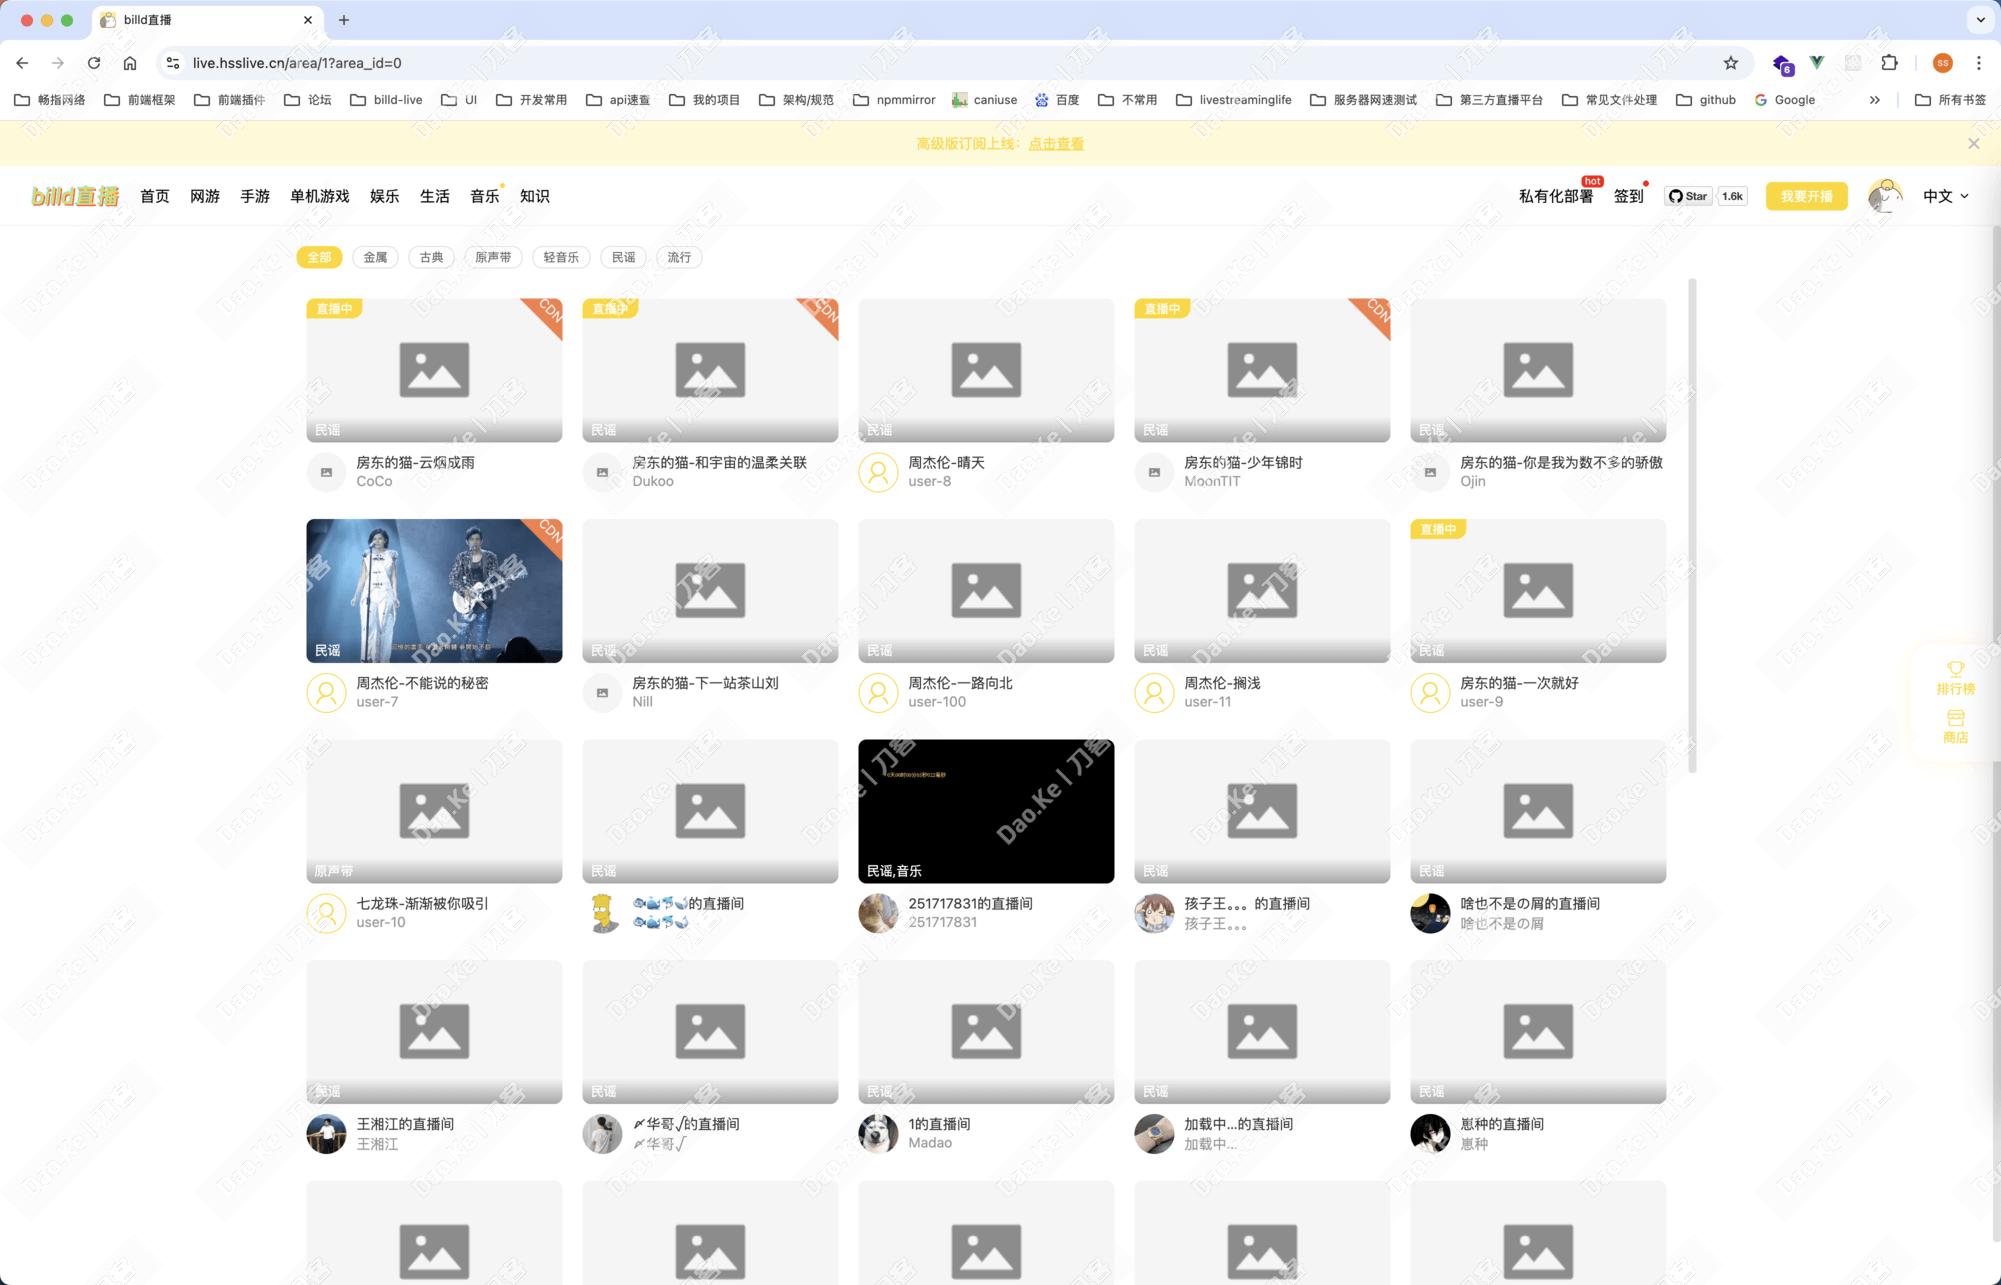2001x1285 pixels.
Task: Open the 单机游戏 navigation menu item
Action: tap(319, 196)
